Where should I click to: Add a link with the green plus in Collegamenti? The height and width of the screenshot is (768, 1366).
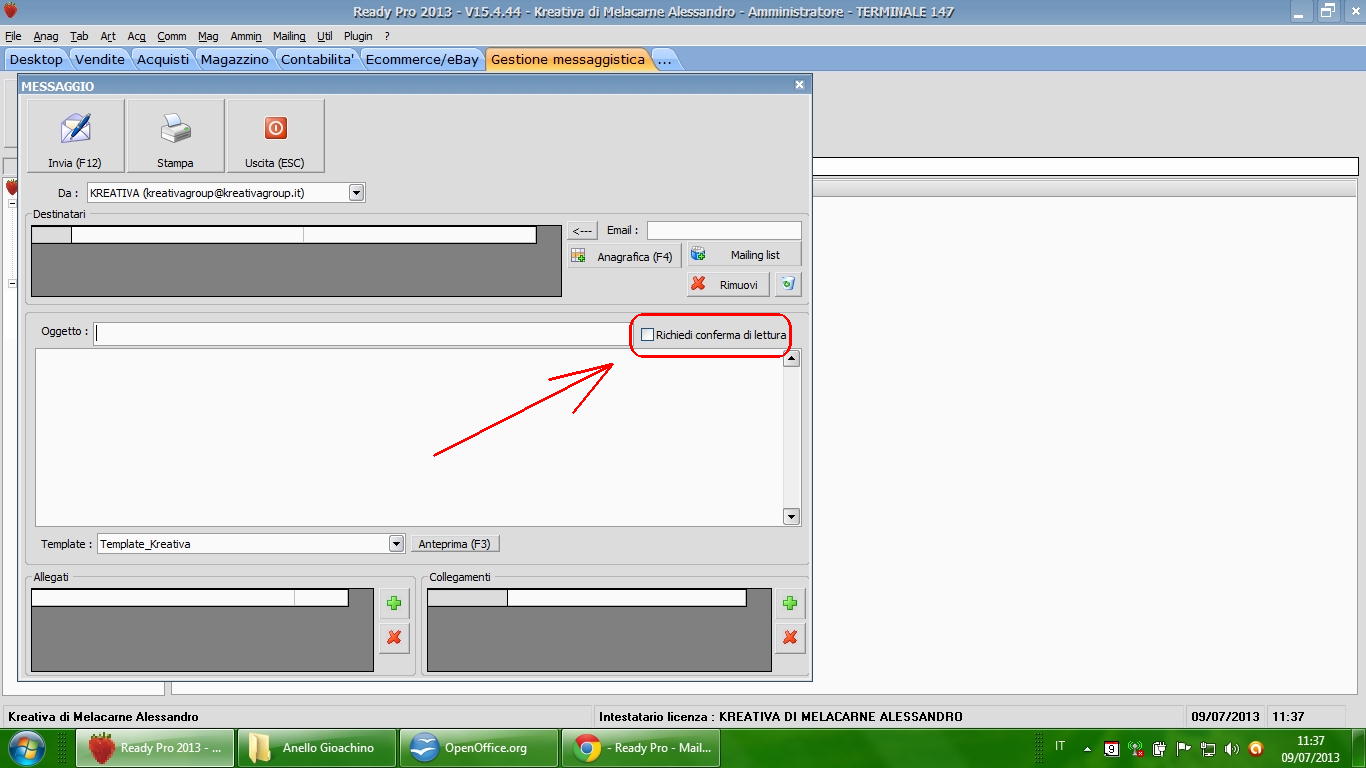pos(790,603)
